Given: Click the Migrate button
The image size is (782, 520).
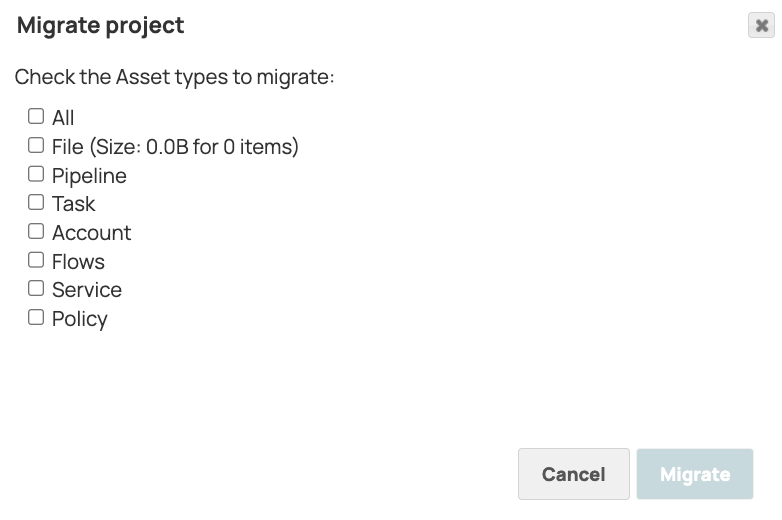Looking at the screenshot, I should pos(694,474).
